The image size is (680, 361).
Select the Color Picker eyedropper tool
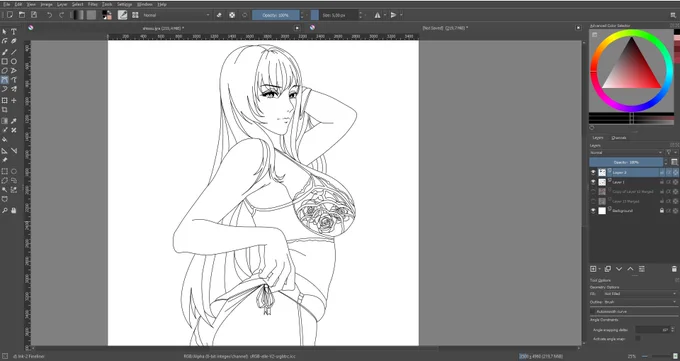click(14, 121)
